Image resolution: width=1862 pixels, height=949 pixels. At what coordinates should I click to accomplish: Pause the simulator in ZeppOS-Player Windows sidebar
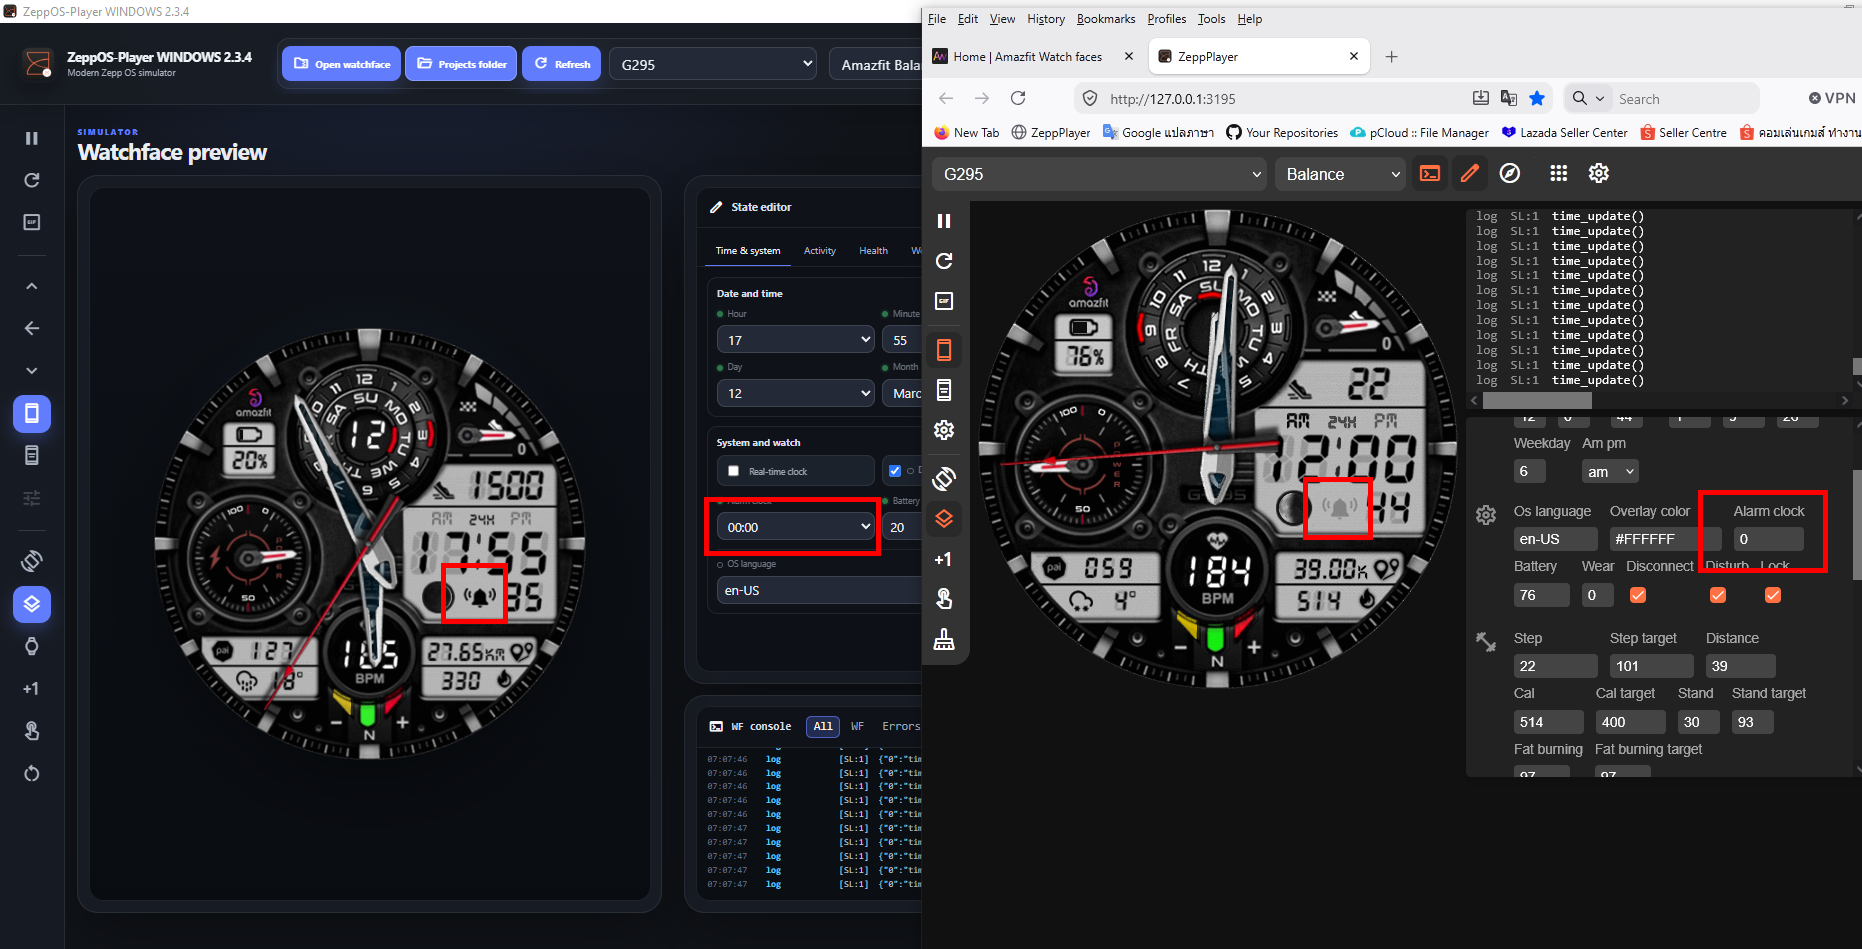click(x=32, y=138)
